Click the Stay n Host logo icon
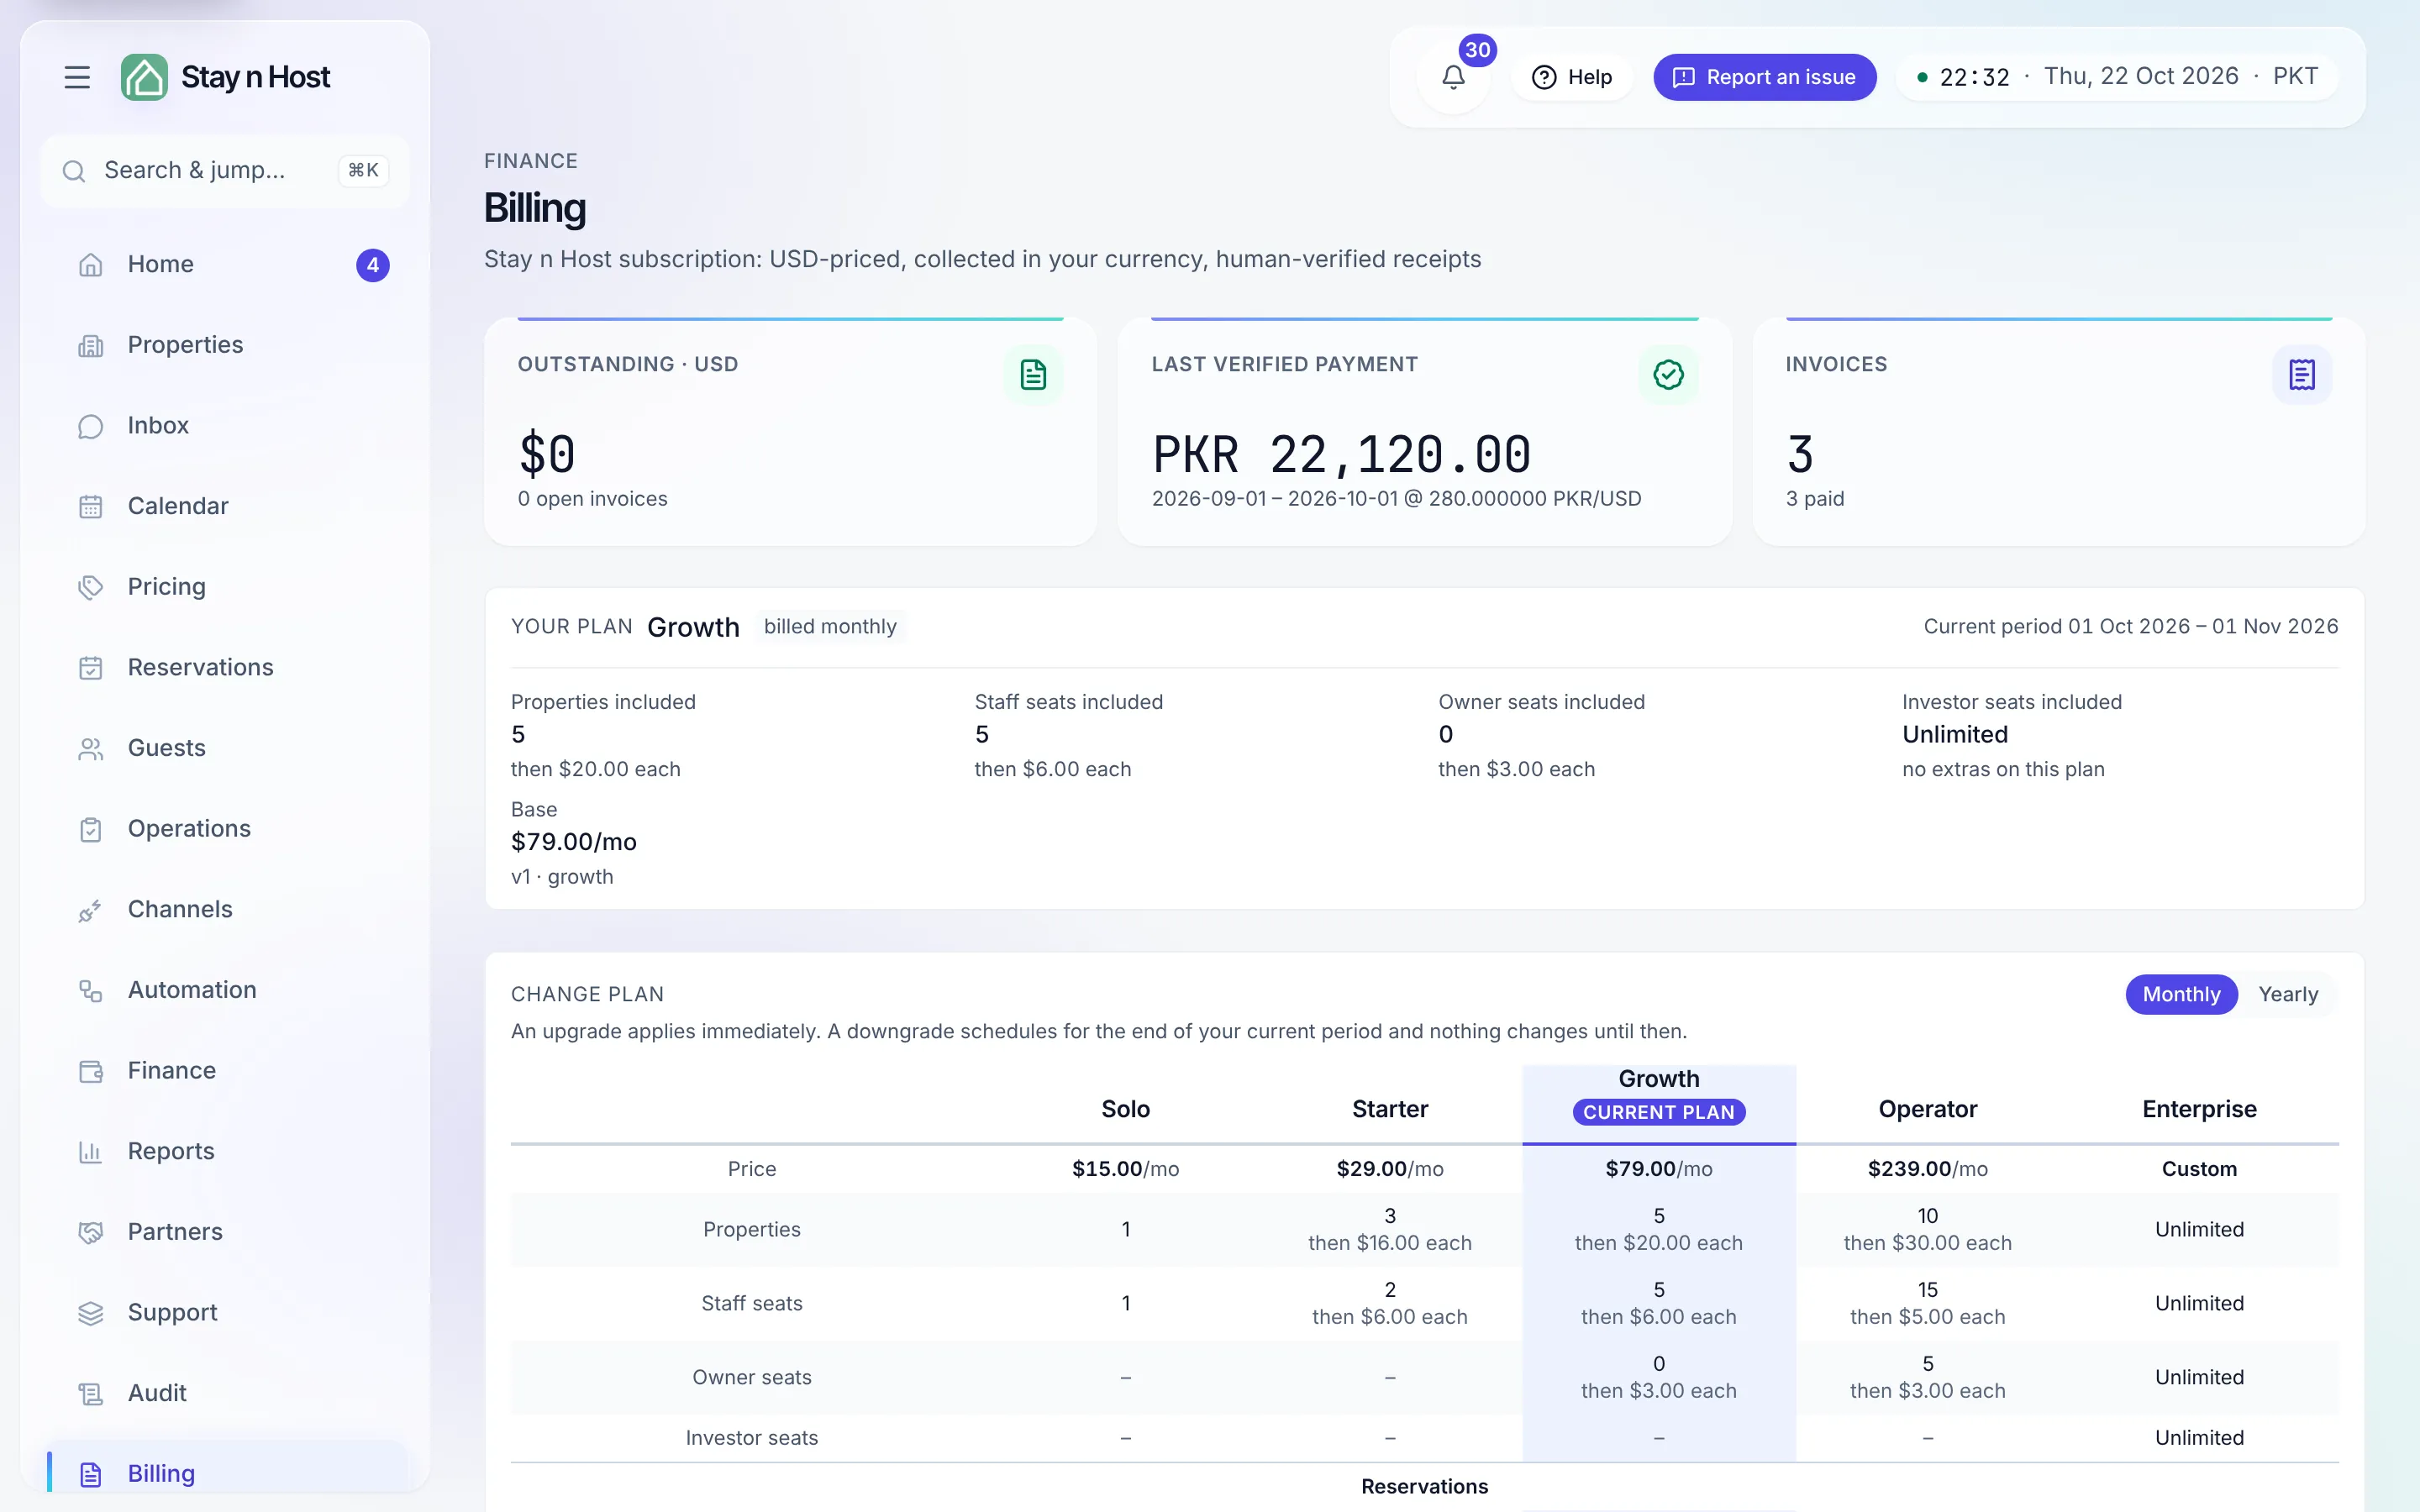The height and width of the screenshot is (1512, 2420). 144,77
